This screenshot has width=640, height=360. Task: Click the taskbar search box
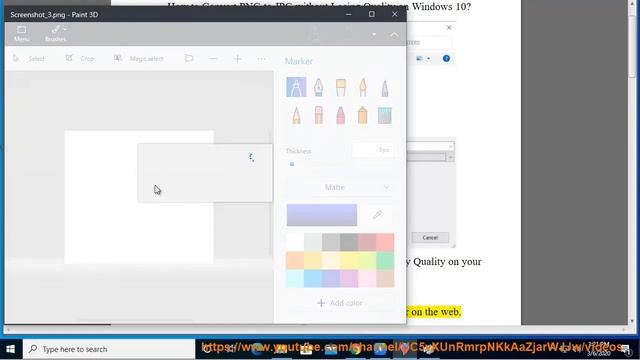point(109,349)
